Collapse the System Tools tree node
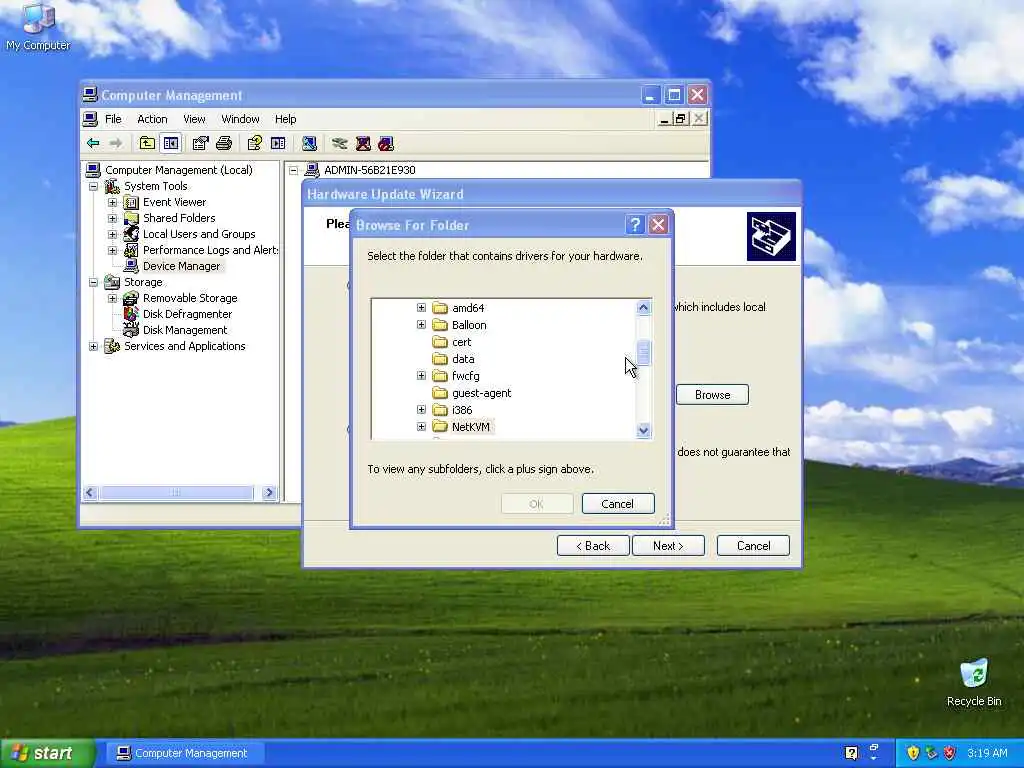1024x768 pixels. pyautogui.click(x=93, y=186)
